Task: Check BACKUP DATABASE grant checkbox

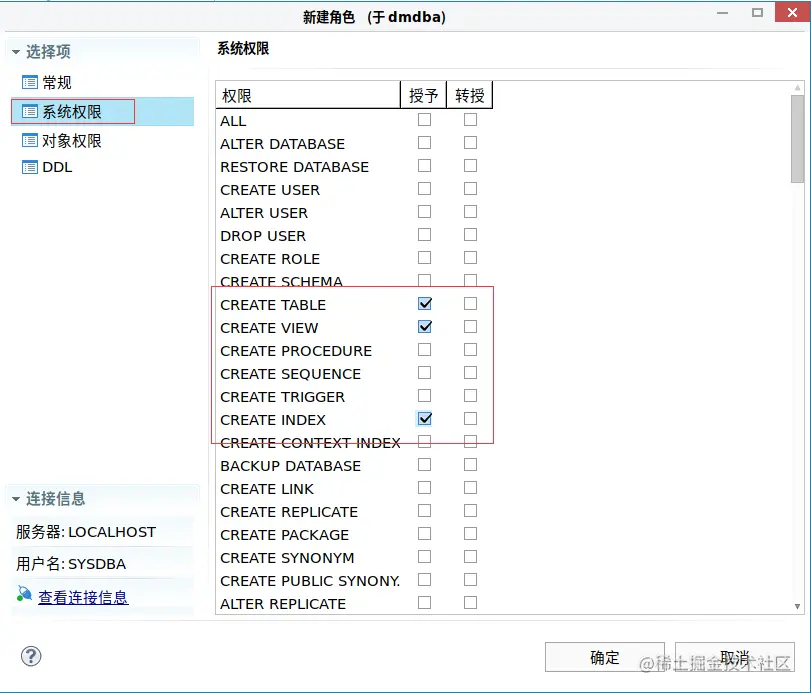Action: 424,464
